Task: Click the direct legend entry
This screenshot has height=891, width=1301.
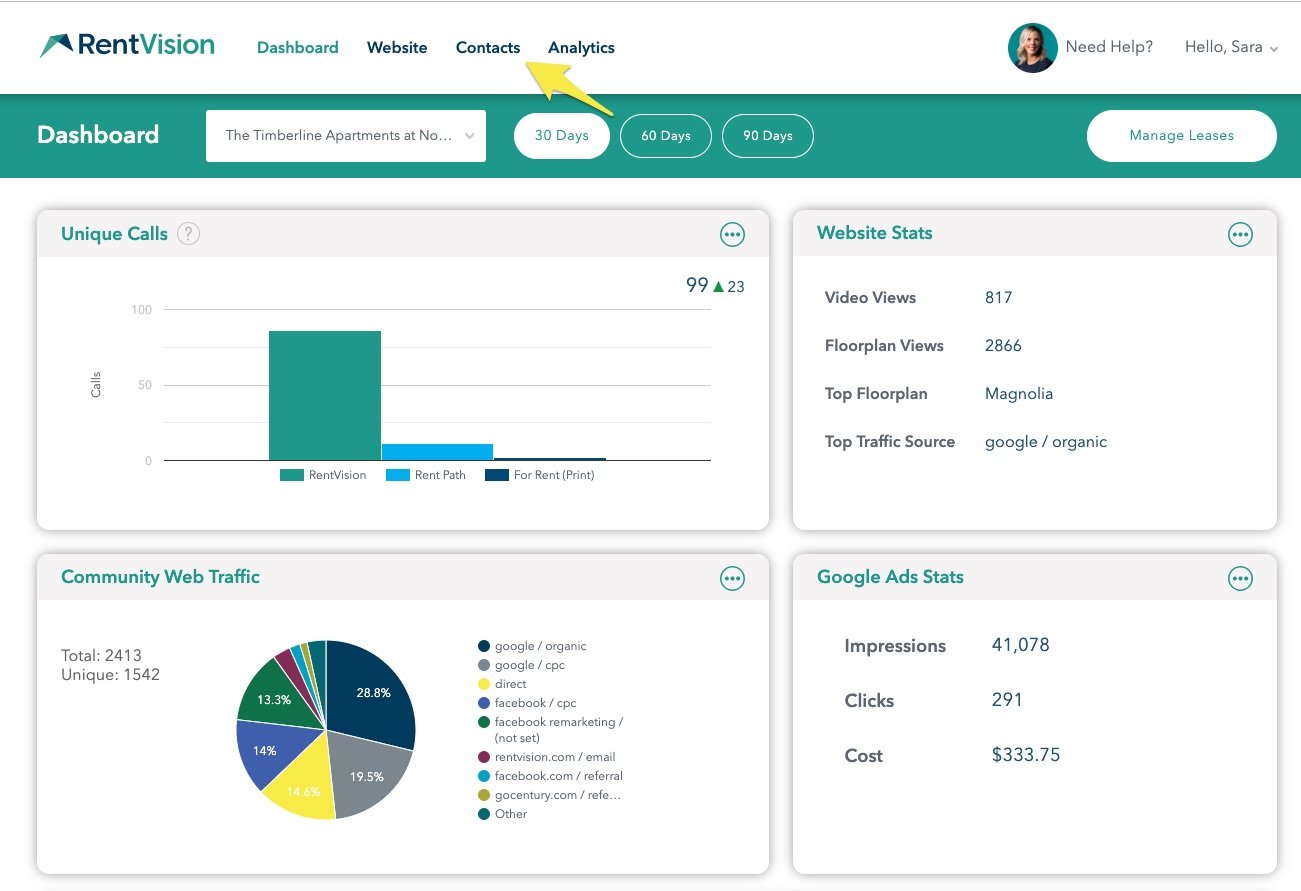Action: point(503,684)
